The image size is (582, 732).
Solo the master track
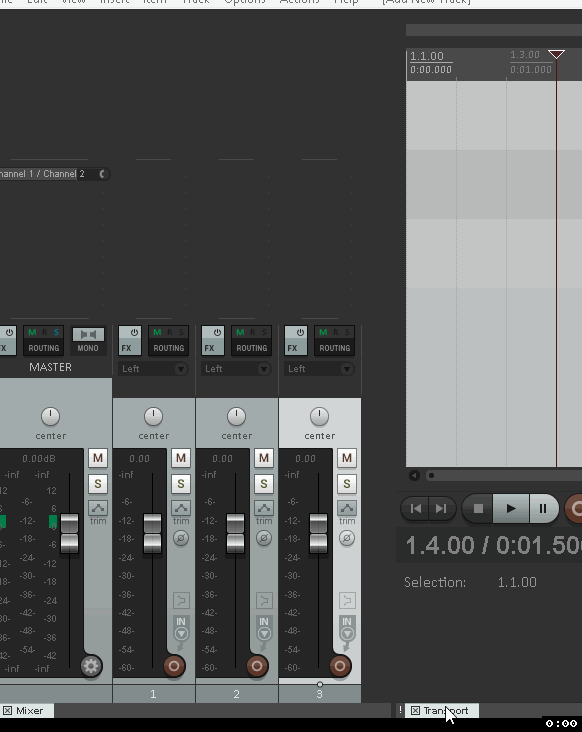pyautogui.click(x=98, y=484)
